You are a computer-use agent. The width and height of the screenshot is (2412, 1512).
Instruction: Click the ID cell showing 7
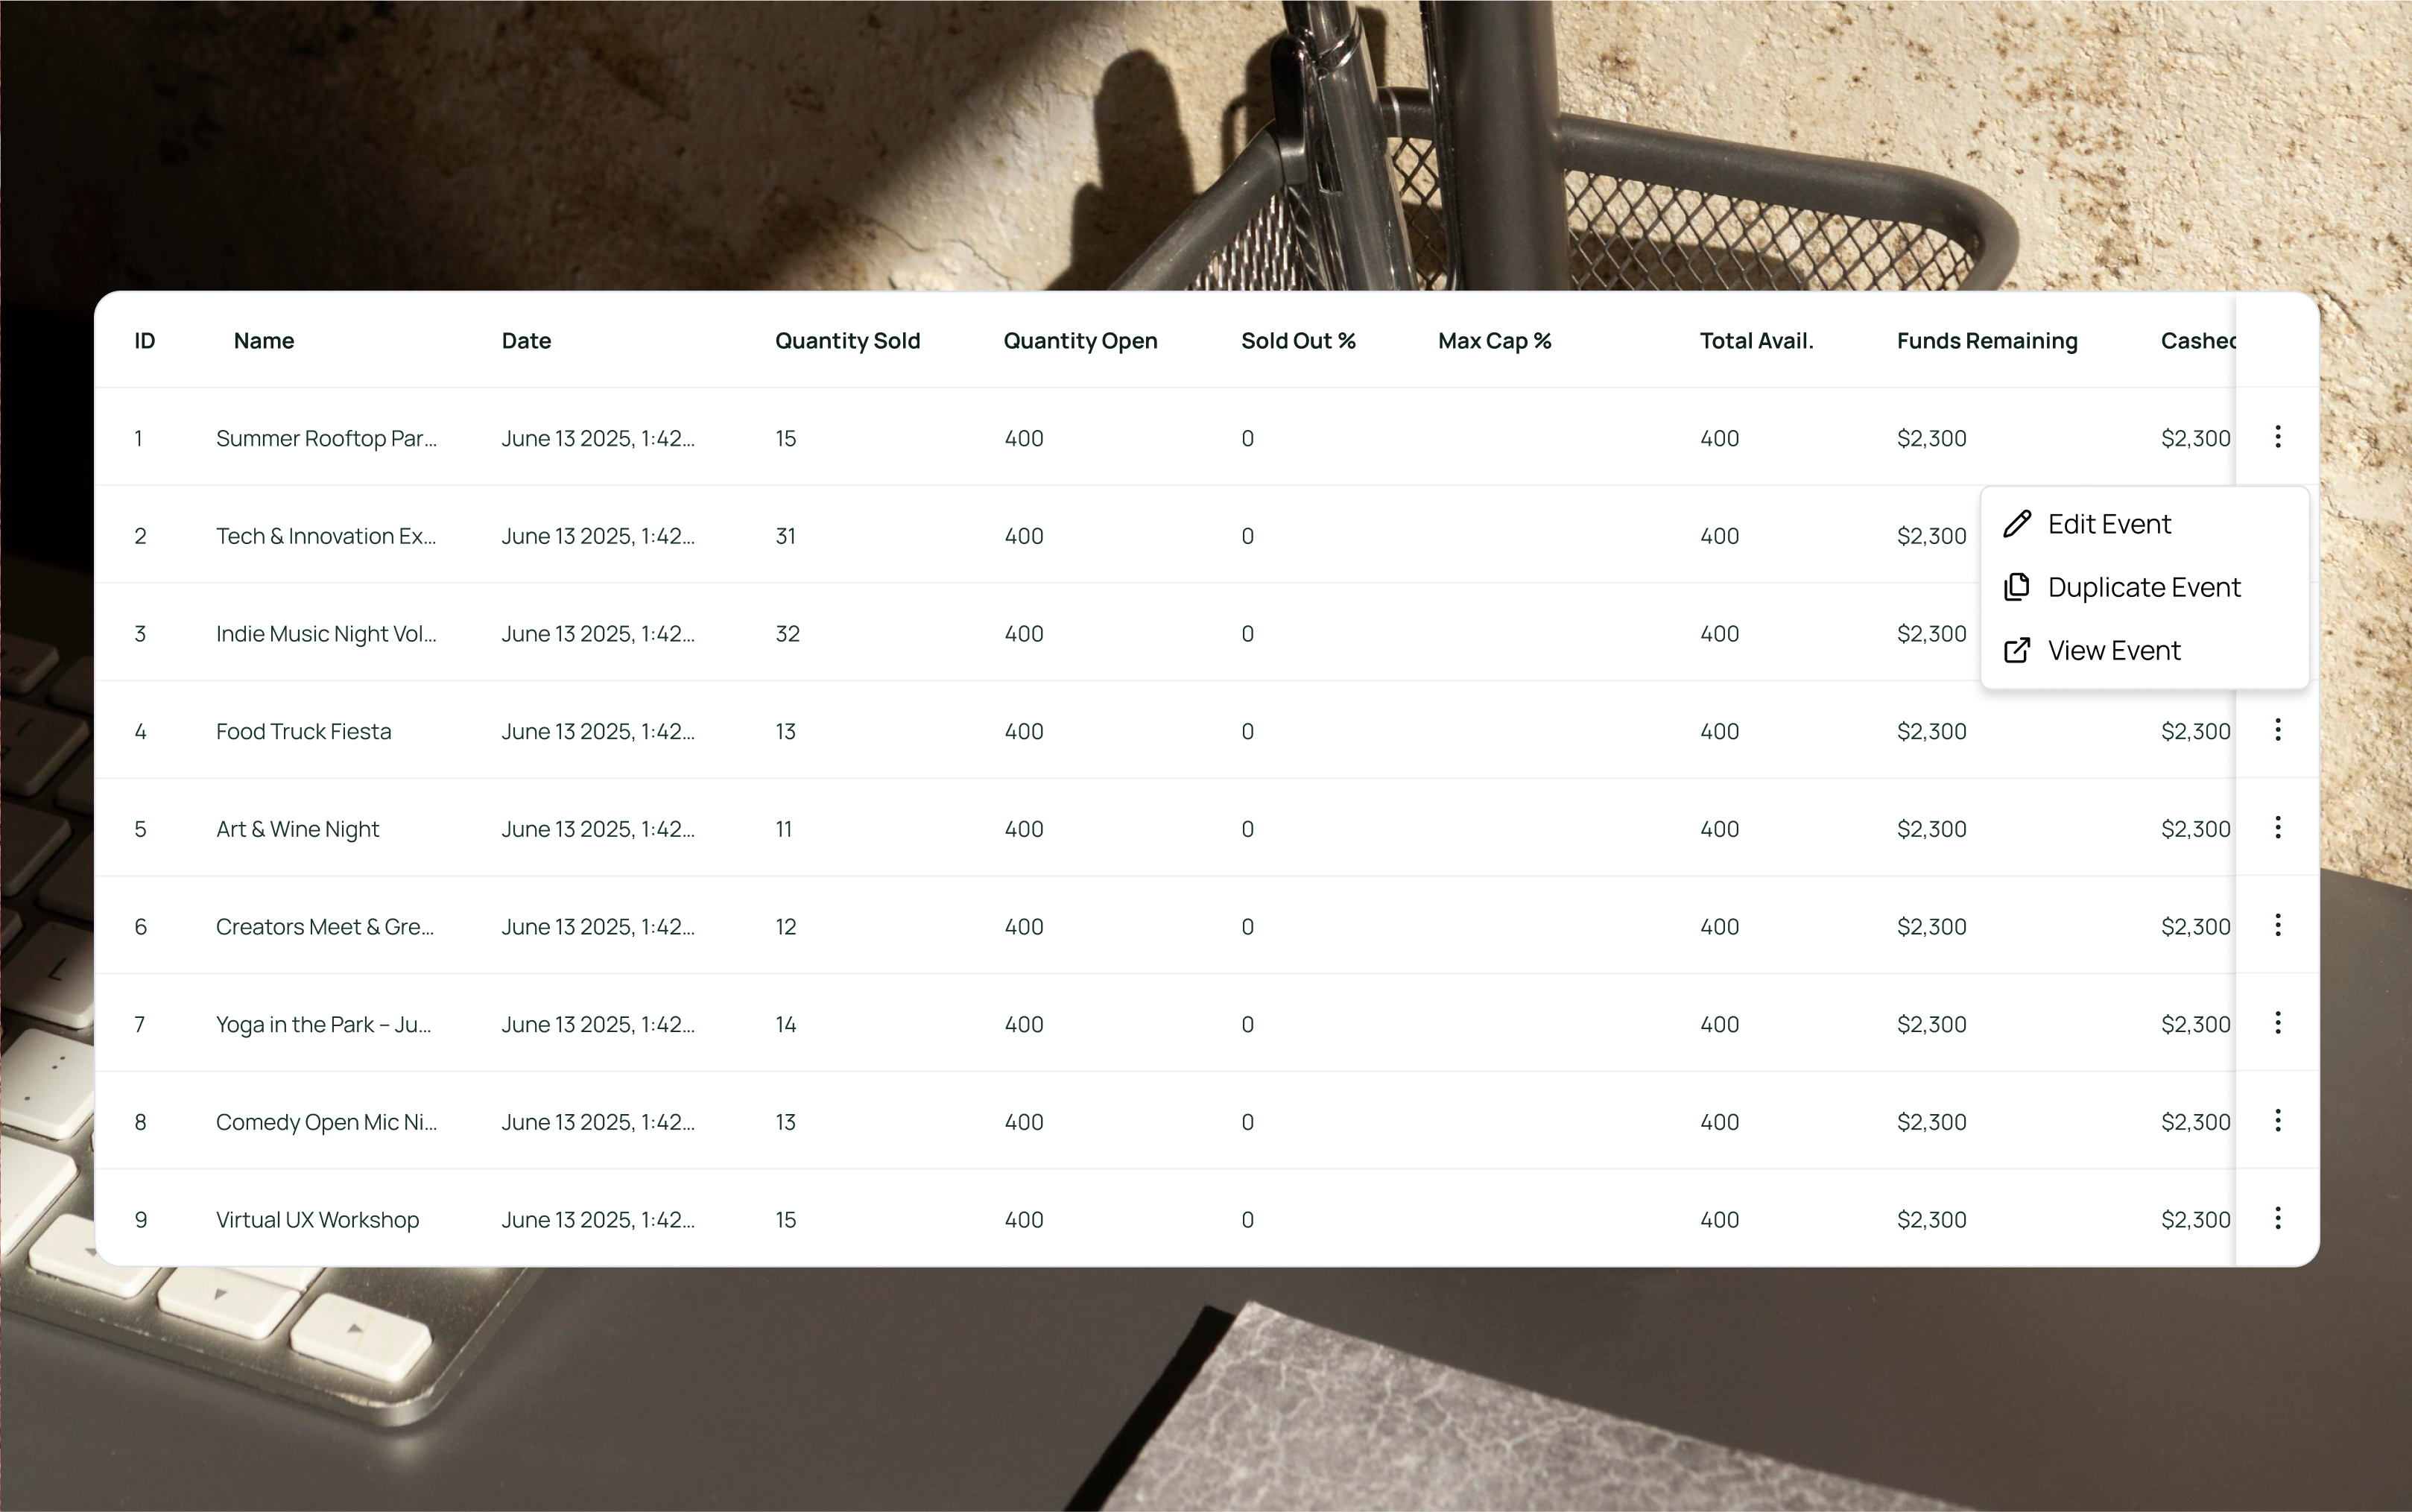(x=140, y=1024)
